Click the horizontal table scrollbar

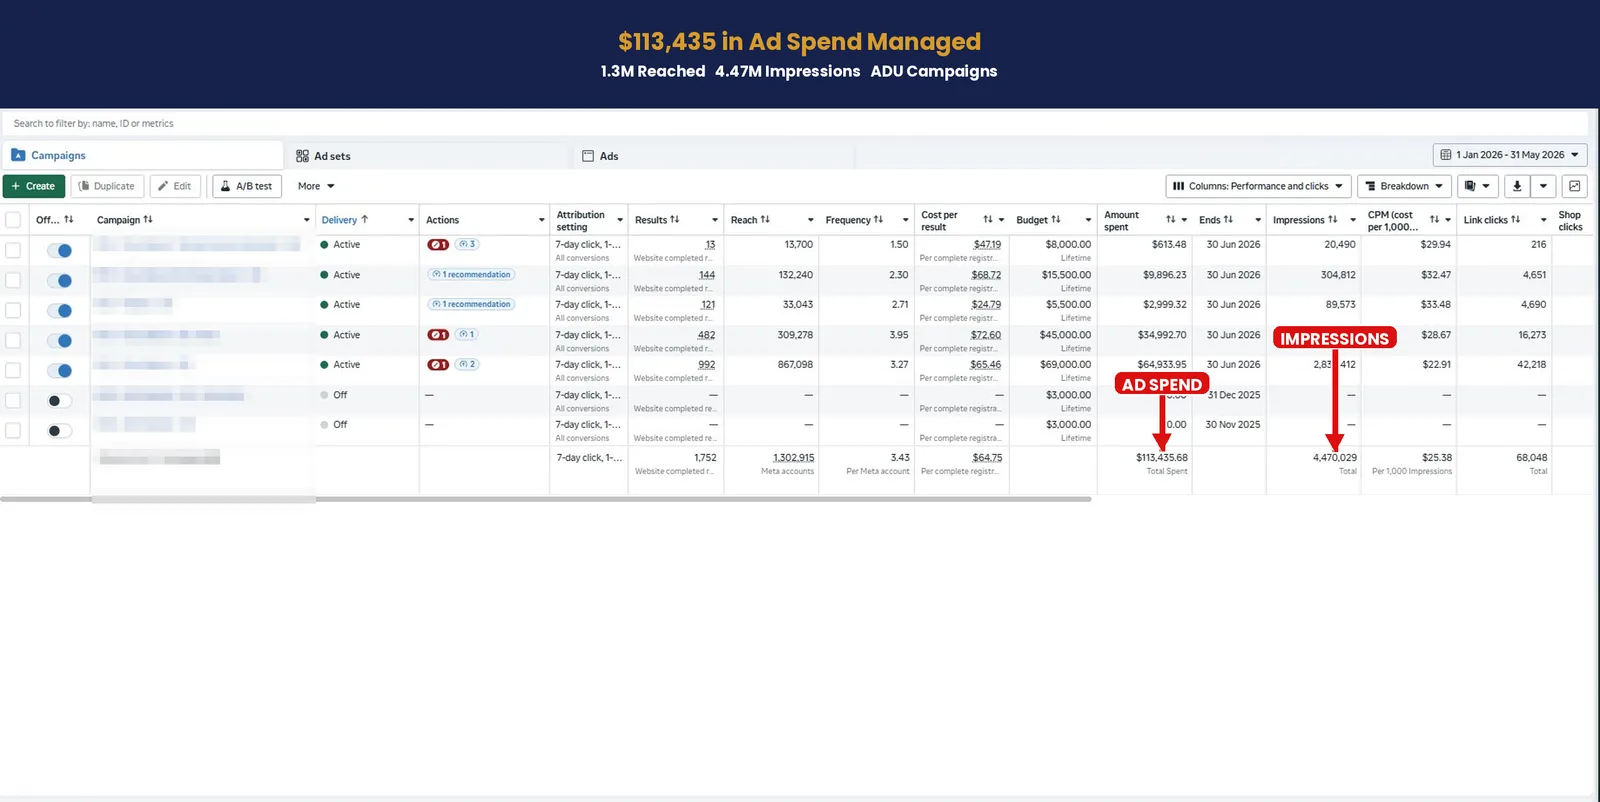tap(545, 499)
